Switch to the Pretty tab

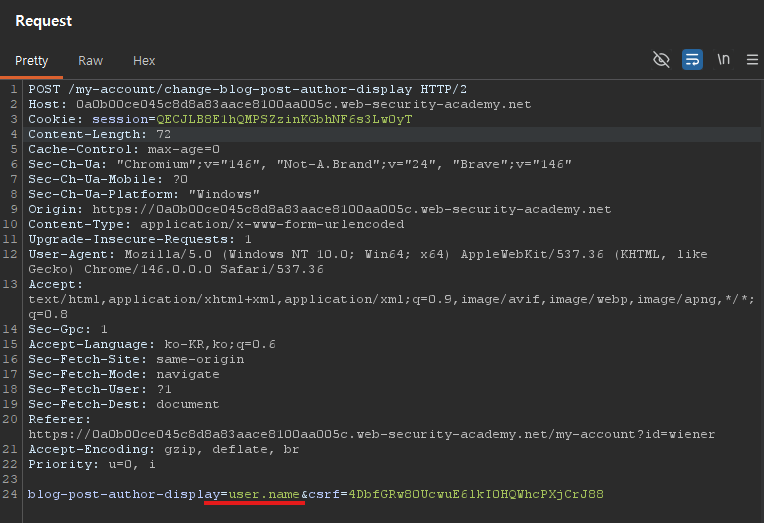pyautogui.click(x=31, y=61)
